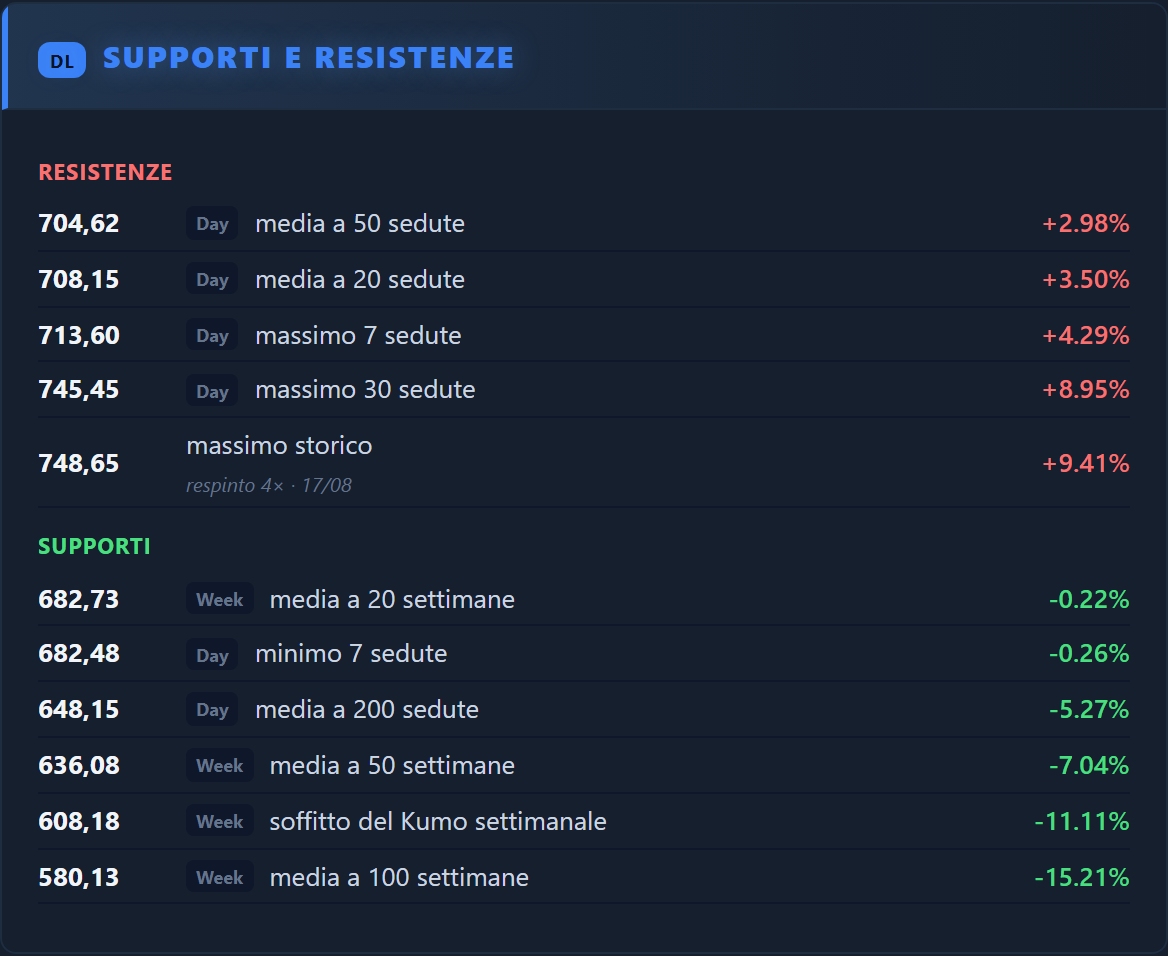Click the Week tag beside media a 50 settimane
This screenshot has width=1168, height=956.
(x=220, y=765)
